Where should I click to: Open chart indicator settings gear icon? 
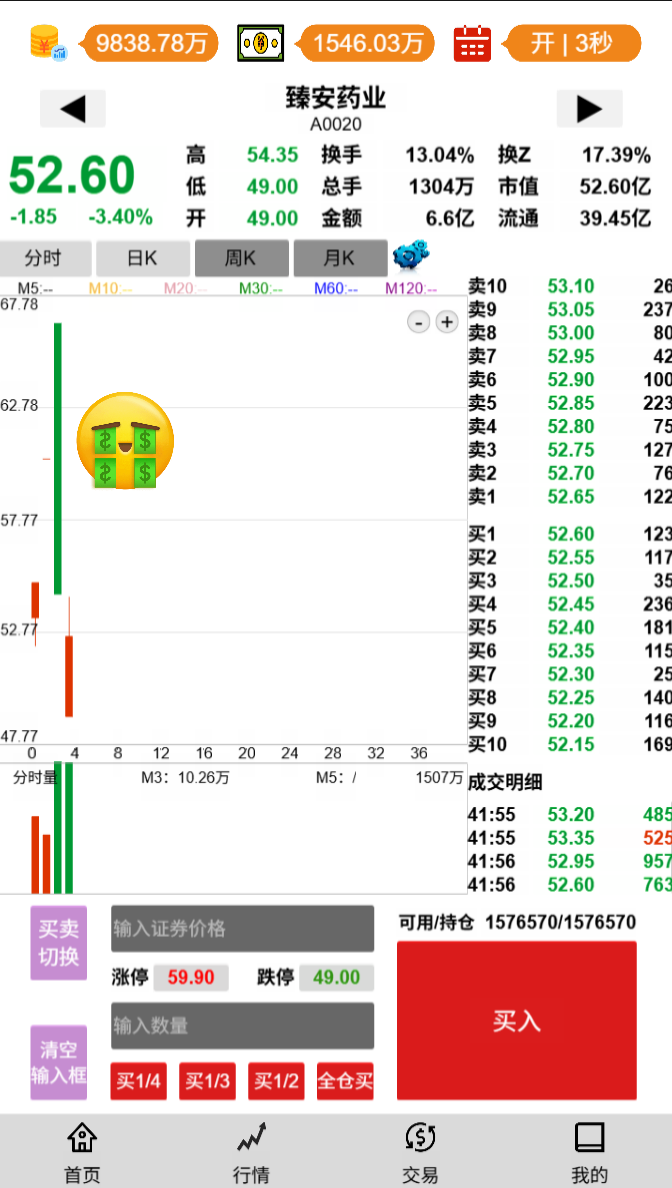coord(410,256)
